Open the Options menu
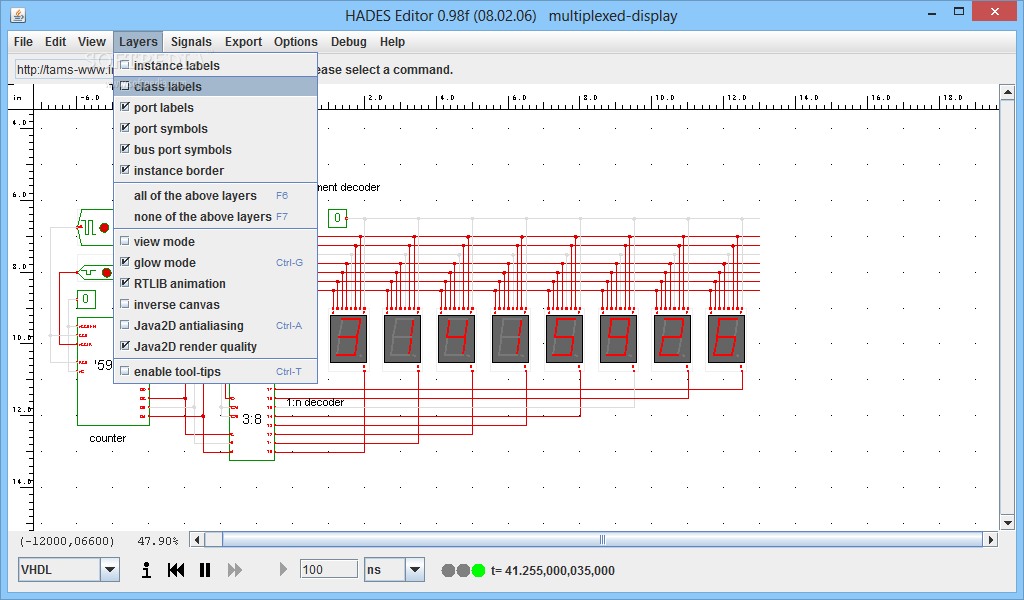Screen dimensions: 1024x600 pos(295,42)
